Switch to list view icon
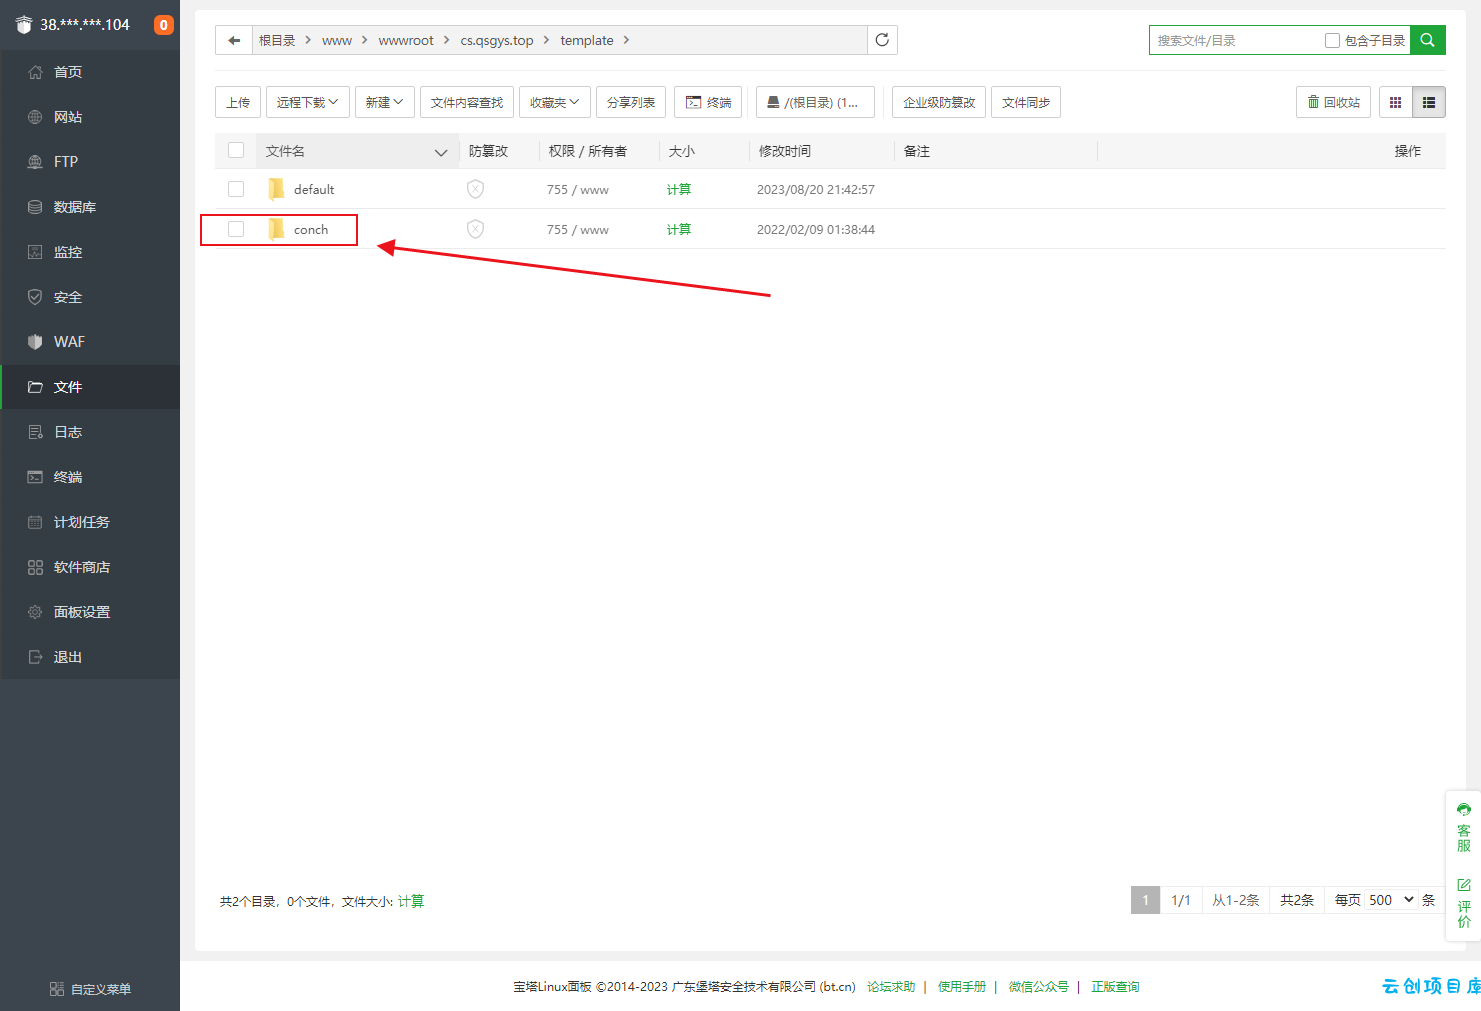This screenshot has width=1481, height=1011. 1429,102
